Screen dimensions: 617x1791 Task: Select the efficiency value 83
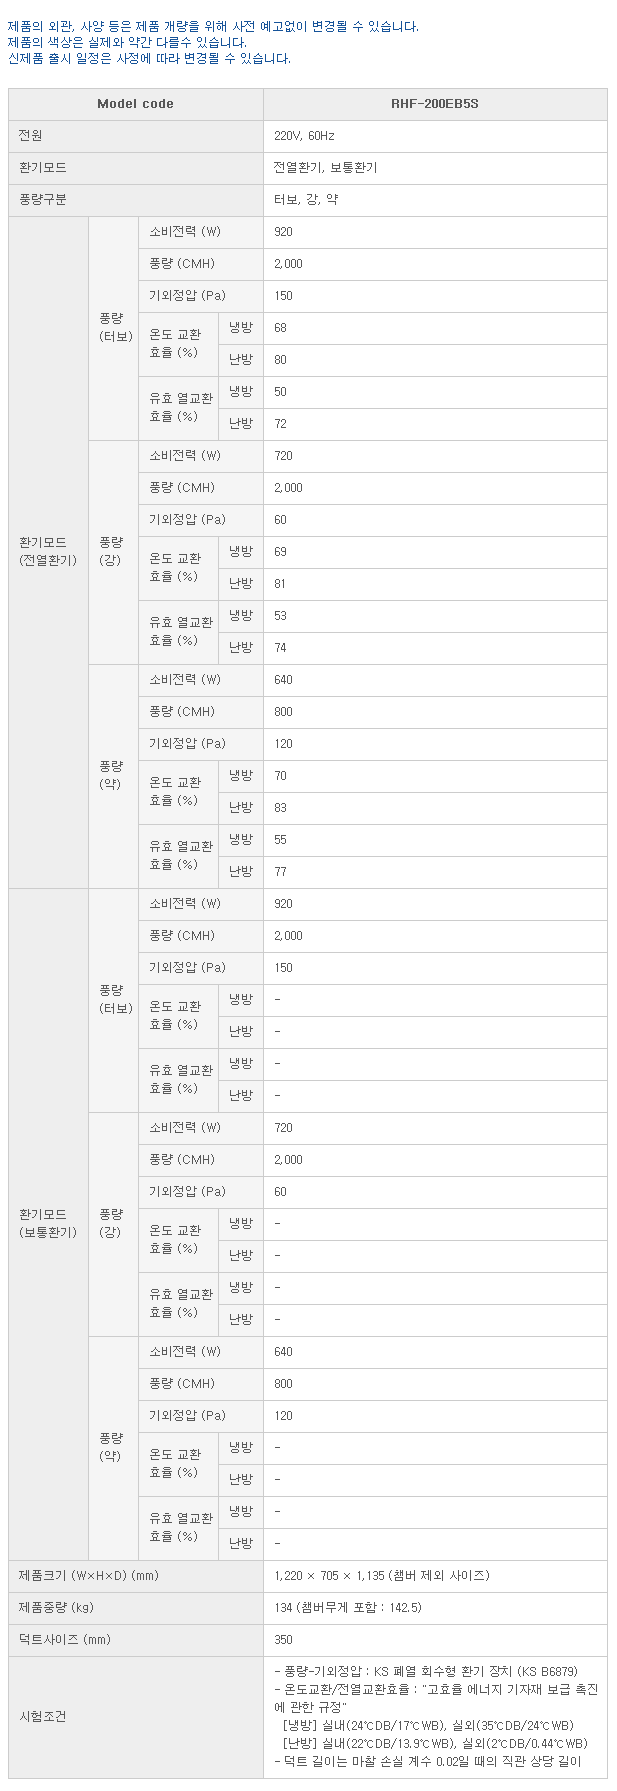(x=281, y=808)
